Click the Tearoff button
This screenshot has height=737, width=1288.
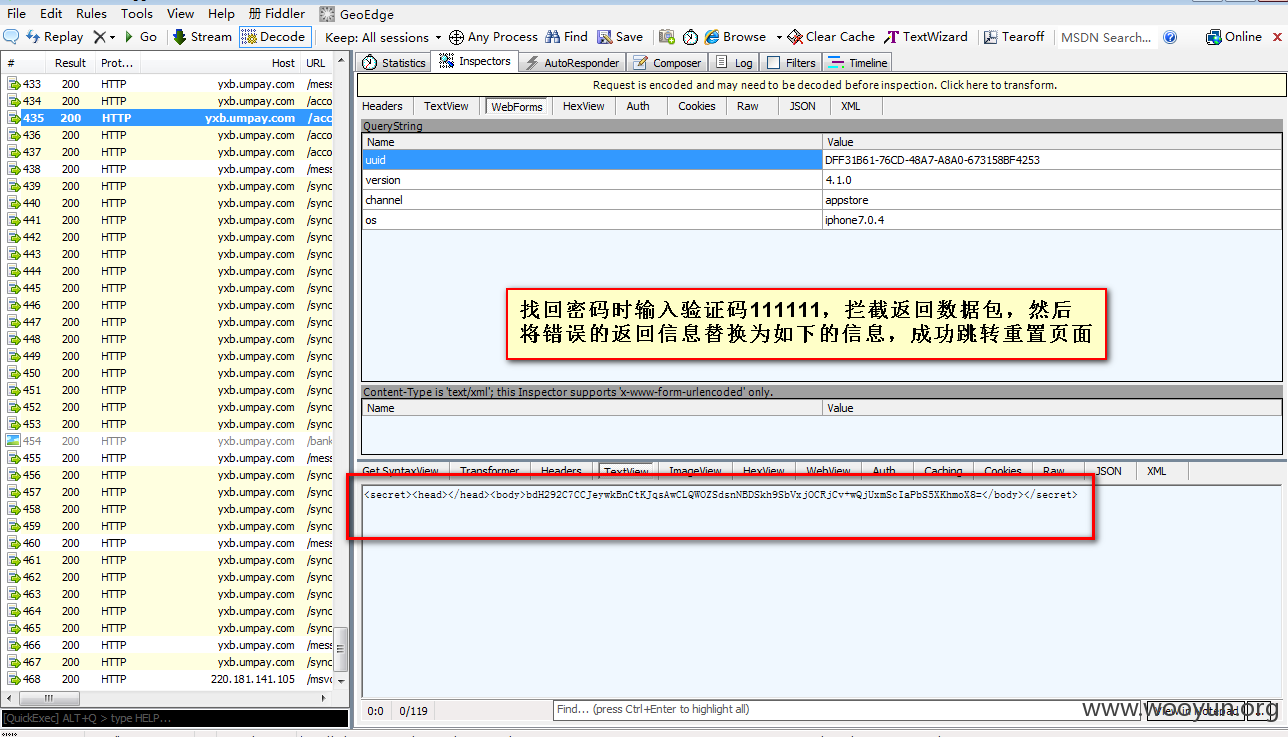(x=1014, y=37)
